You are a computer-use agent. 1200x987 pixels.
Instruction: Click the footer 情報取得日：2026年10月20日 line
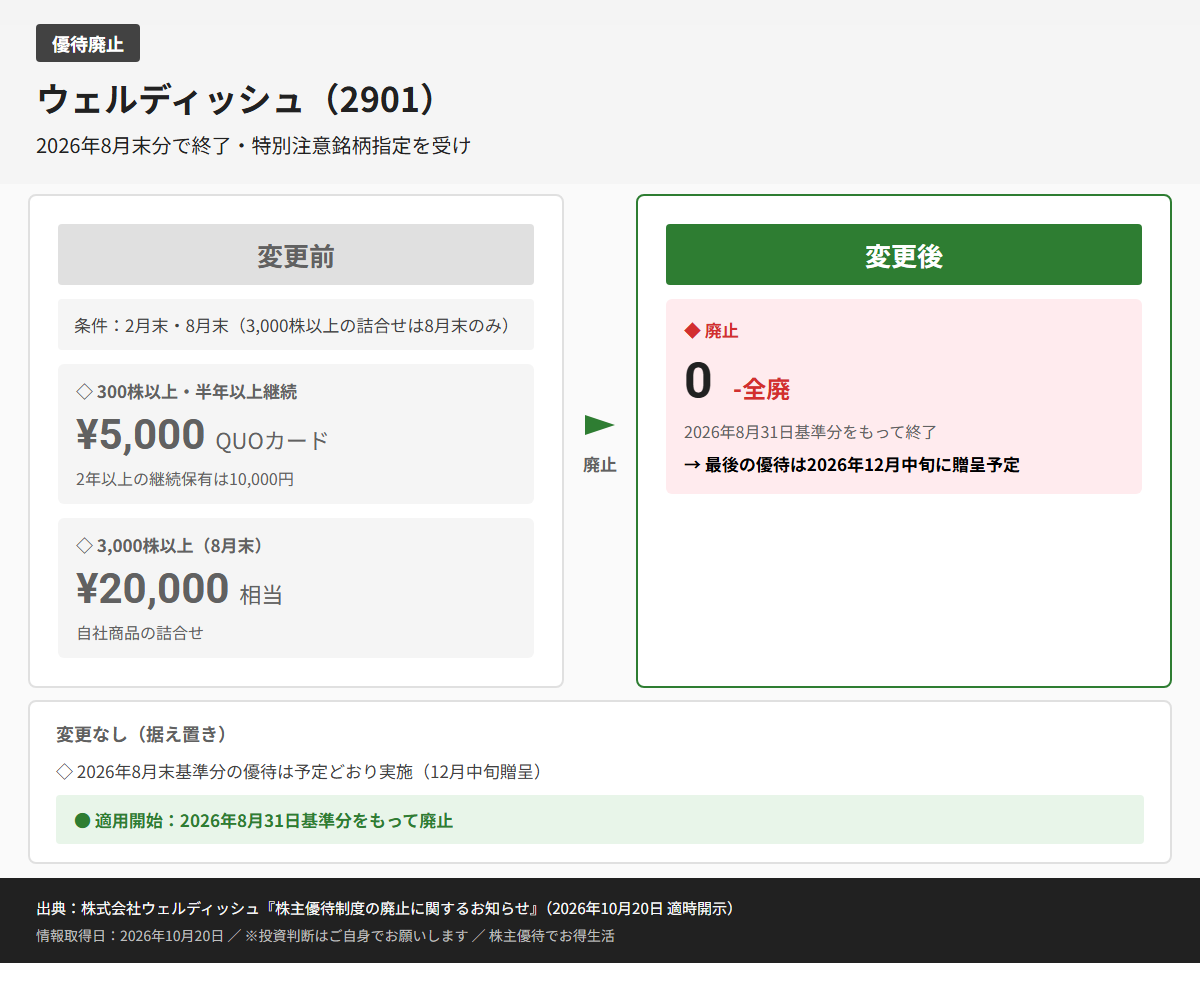click(x=325, y=936)
